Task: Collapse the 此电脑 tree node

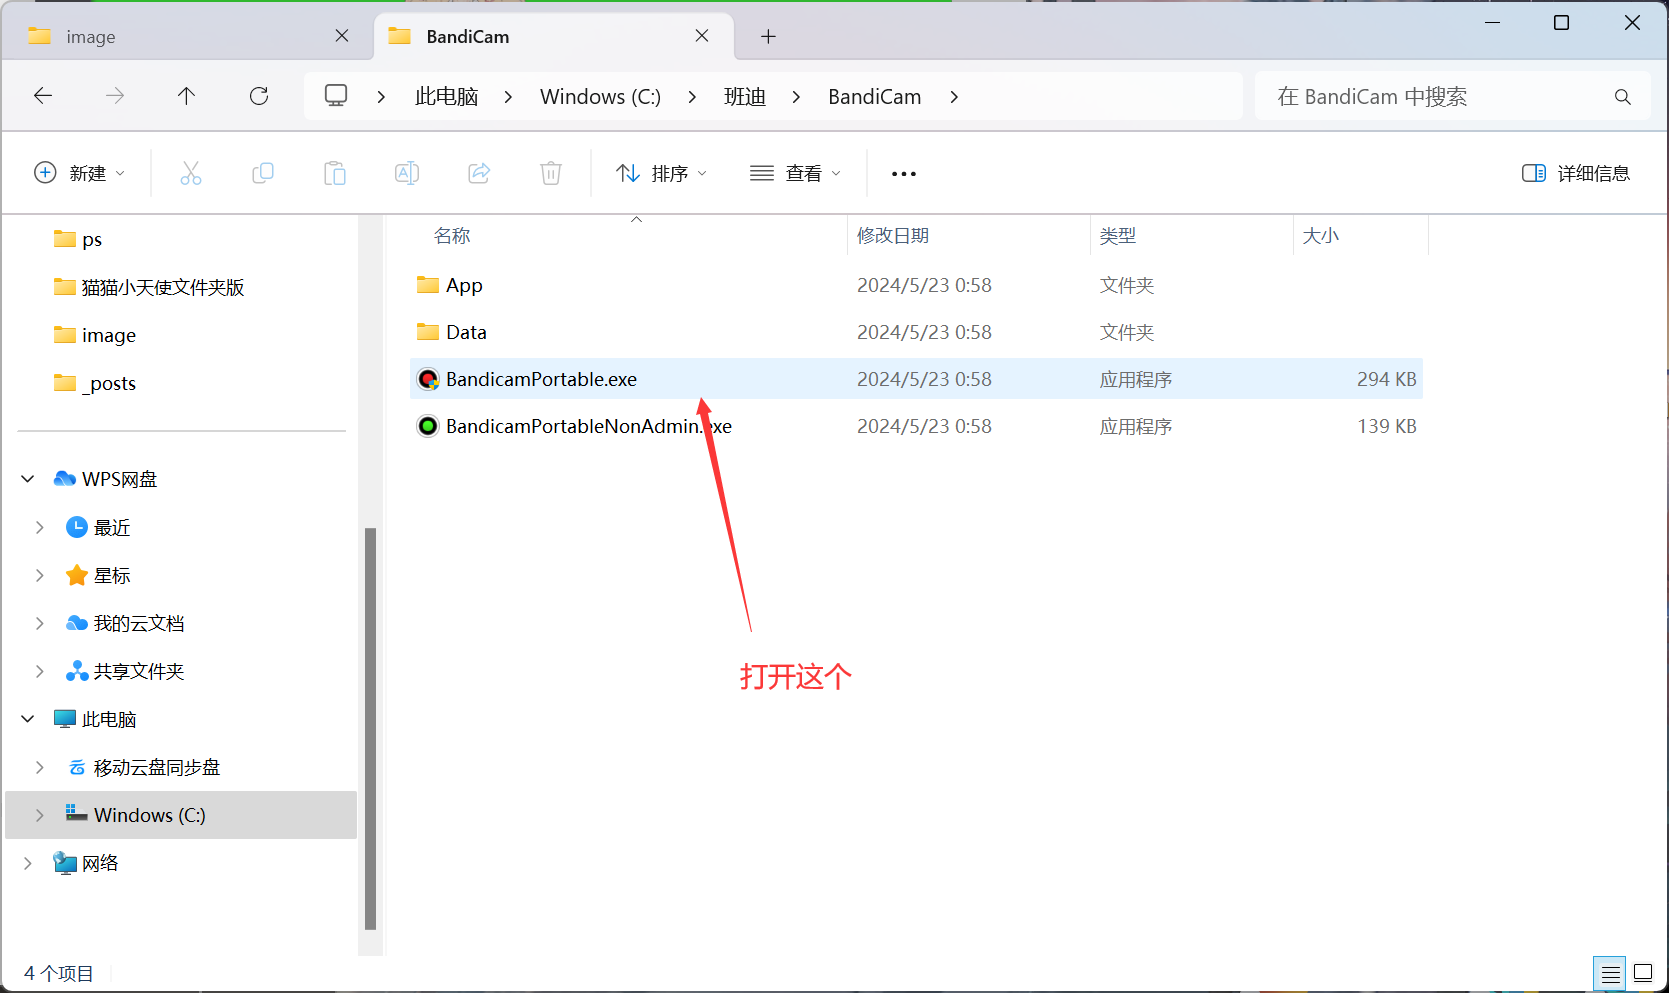Action: pos(28,719)
